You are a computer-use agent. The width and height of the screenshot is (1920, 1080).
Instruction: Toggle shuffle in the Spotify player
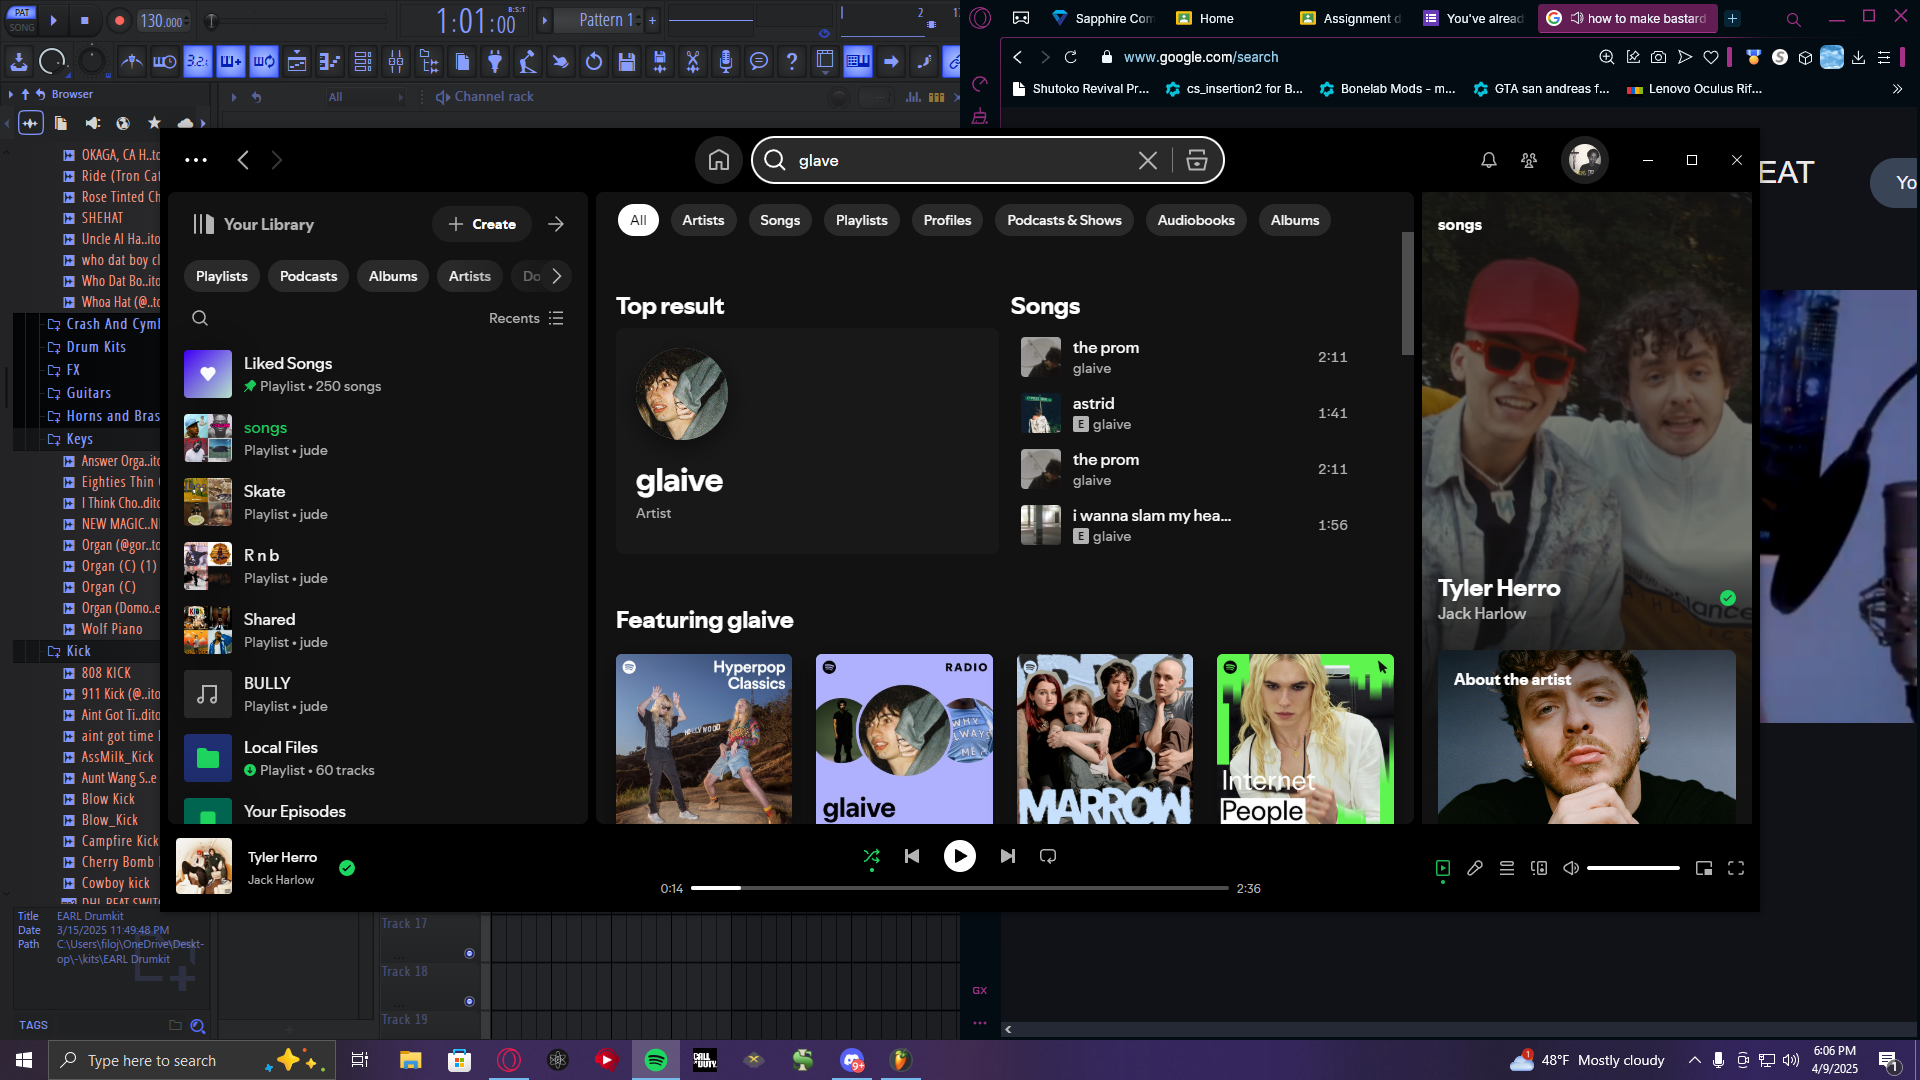point(871,856)
